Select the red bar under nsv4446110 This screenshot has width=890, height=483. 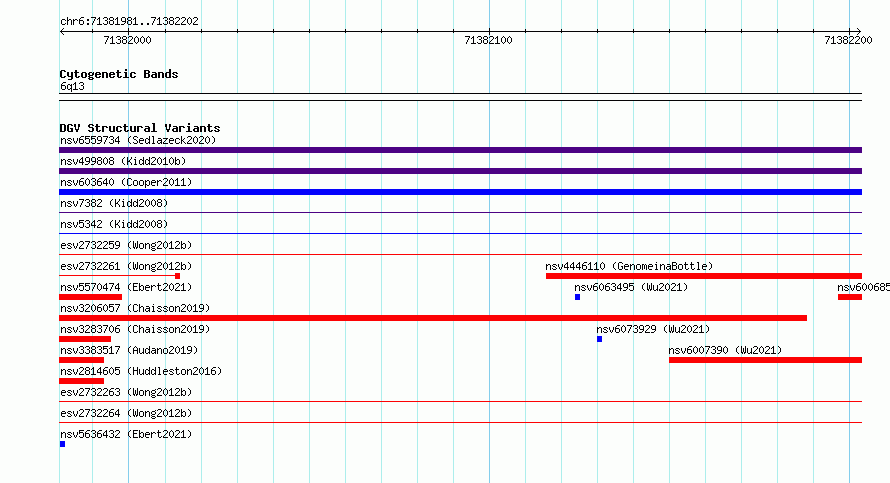point(704,276)
